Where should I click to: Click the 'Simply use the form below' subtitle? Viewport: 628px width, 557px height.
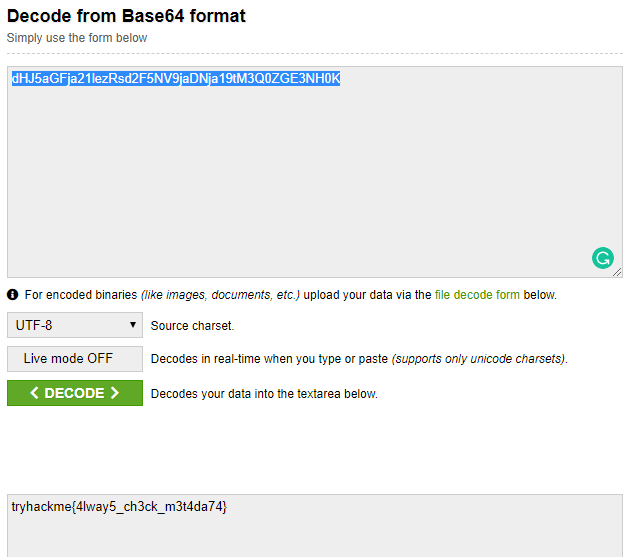point(77,38)
